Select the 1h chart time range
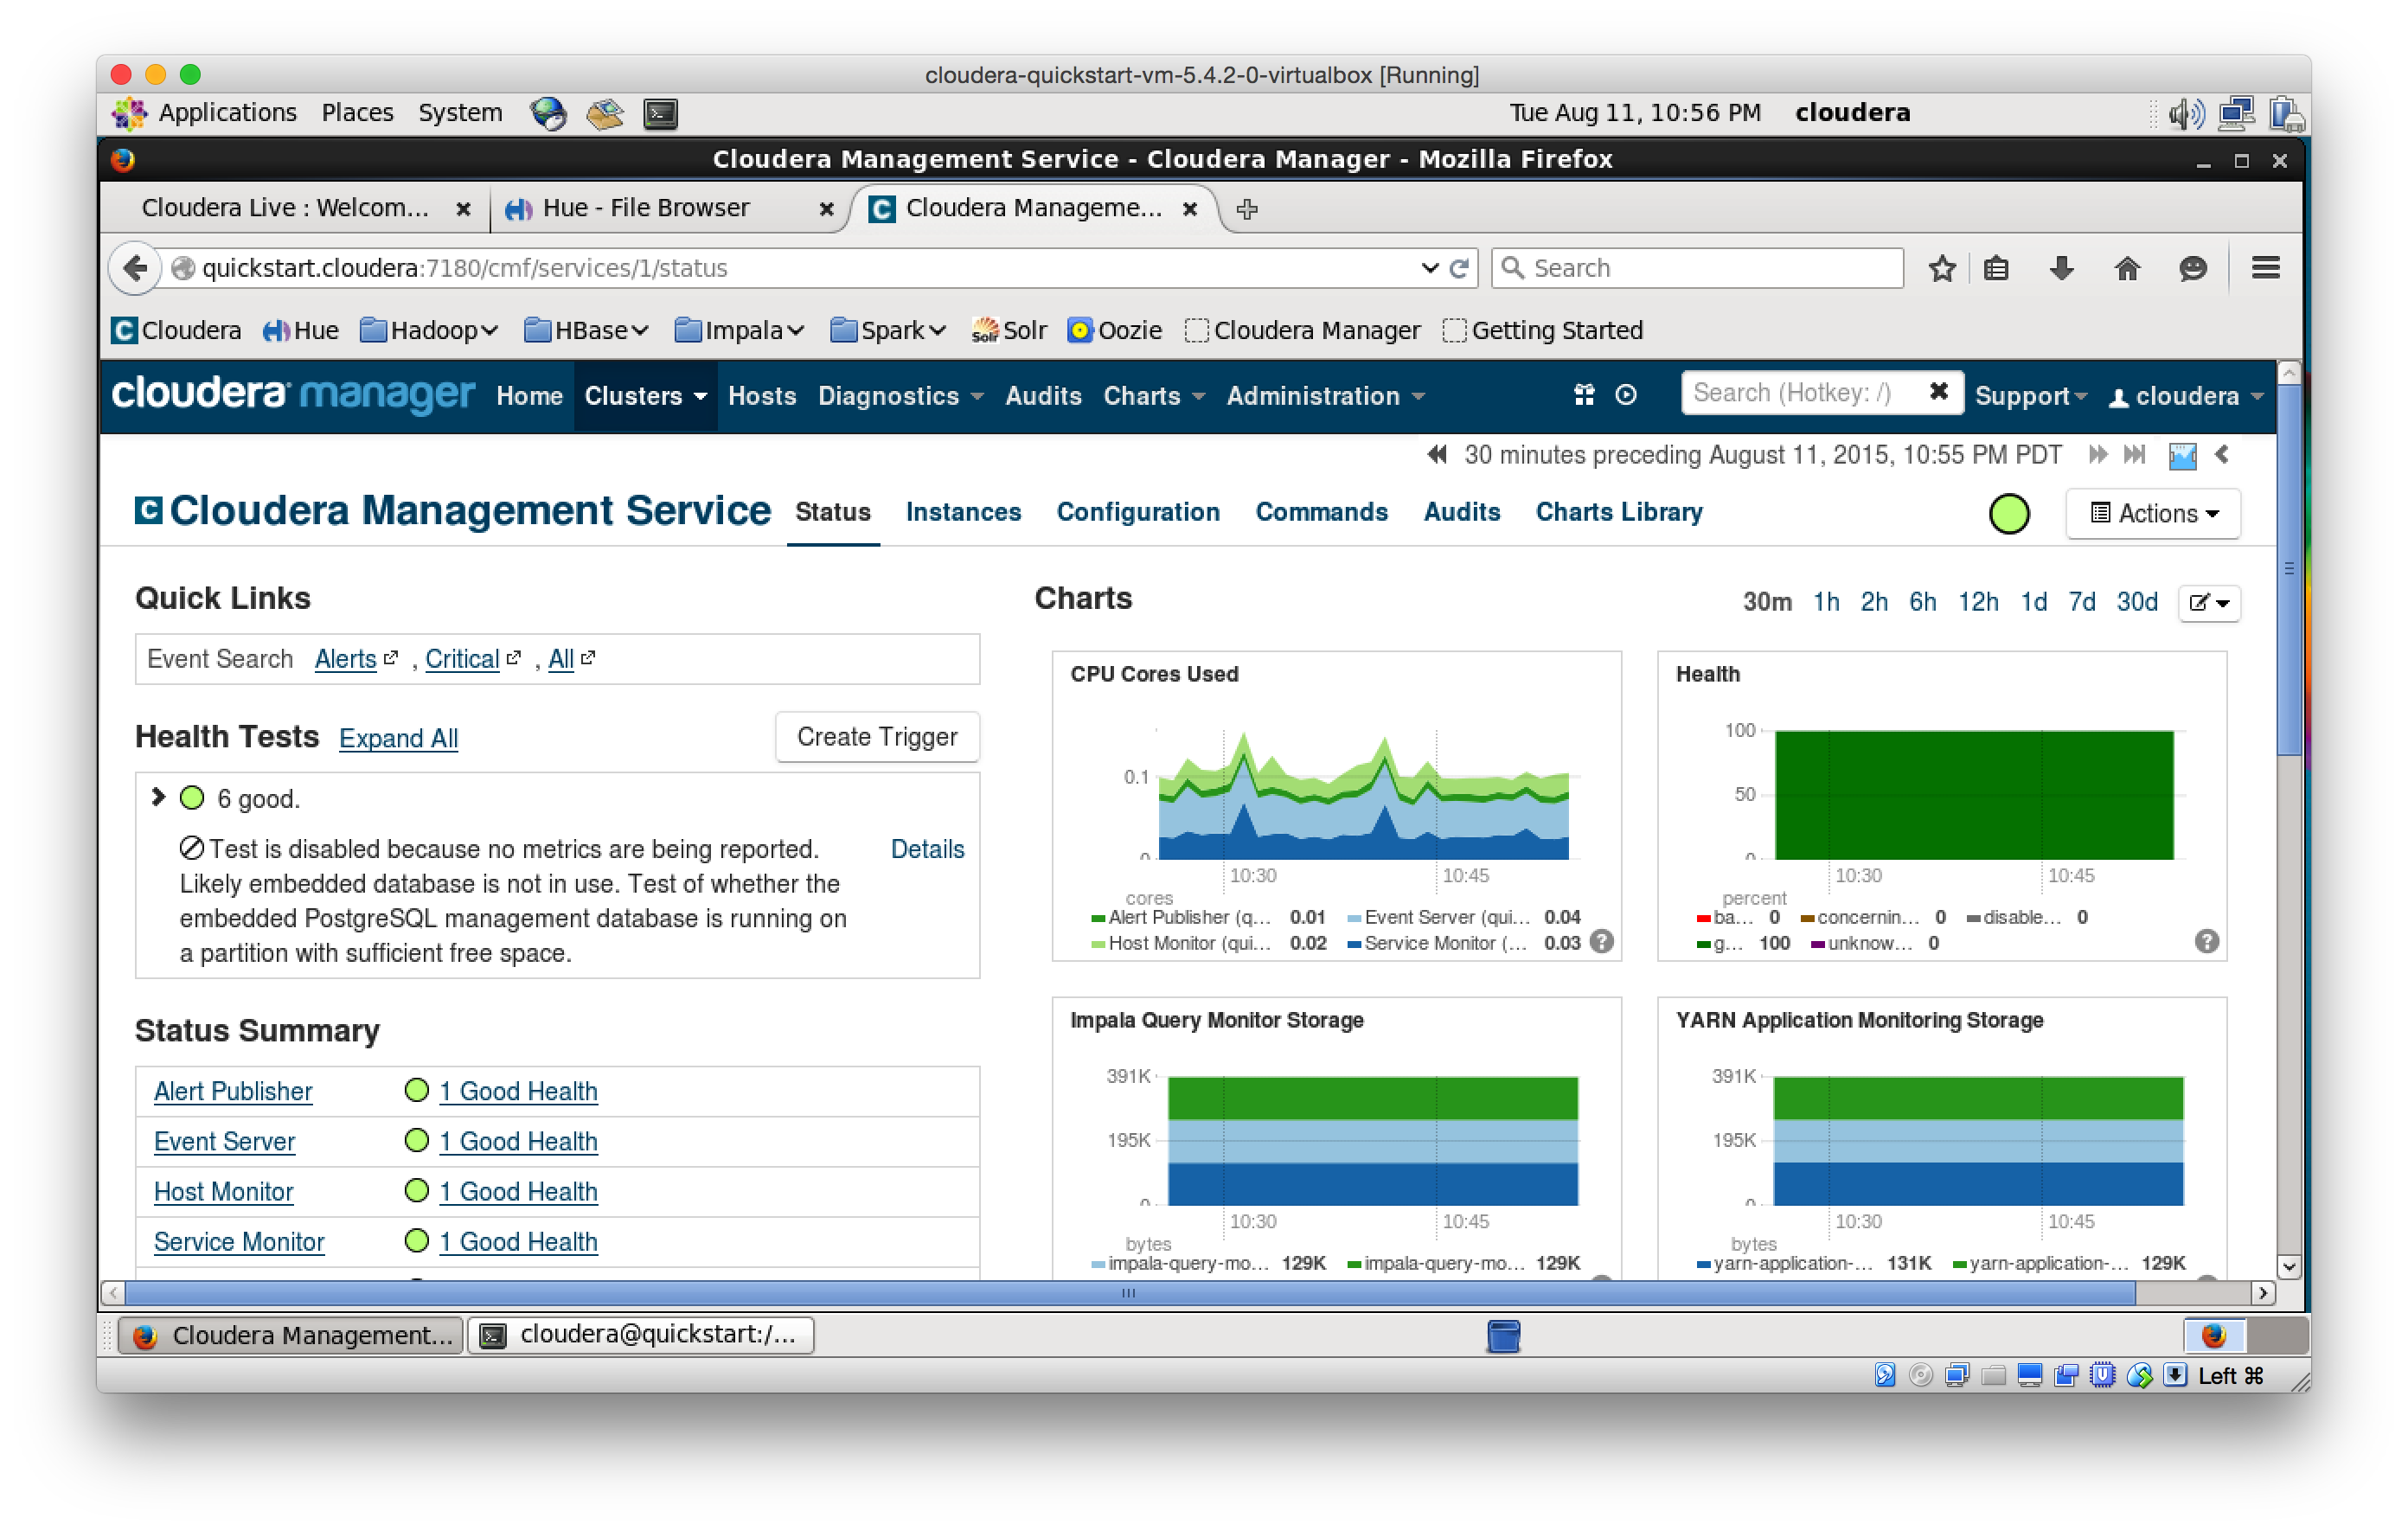The image size is (2408, 1531). click(x=1825, y=602)
